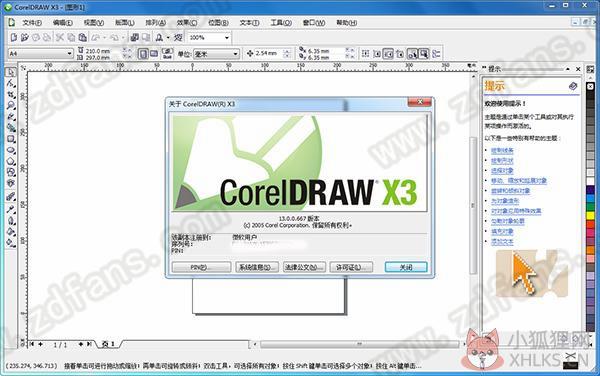Select the Basic Shapes tool
This screenshot has height=376, width=600.
pyautogui.click(x=11, y=172)
